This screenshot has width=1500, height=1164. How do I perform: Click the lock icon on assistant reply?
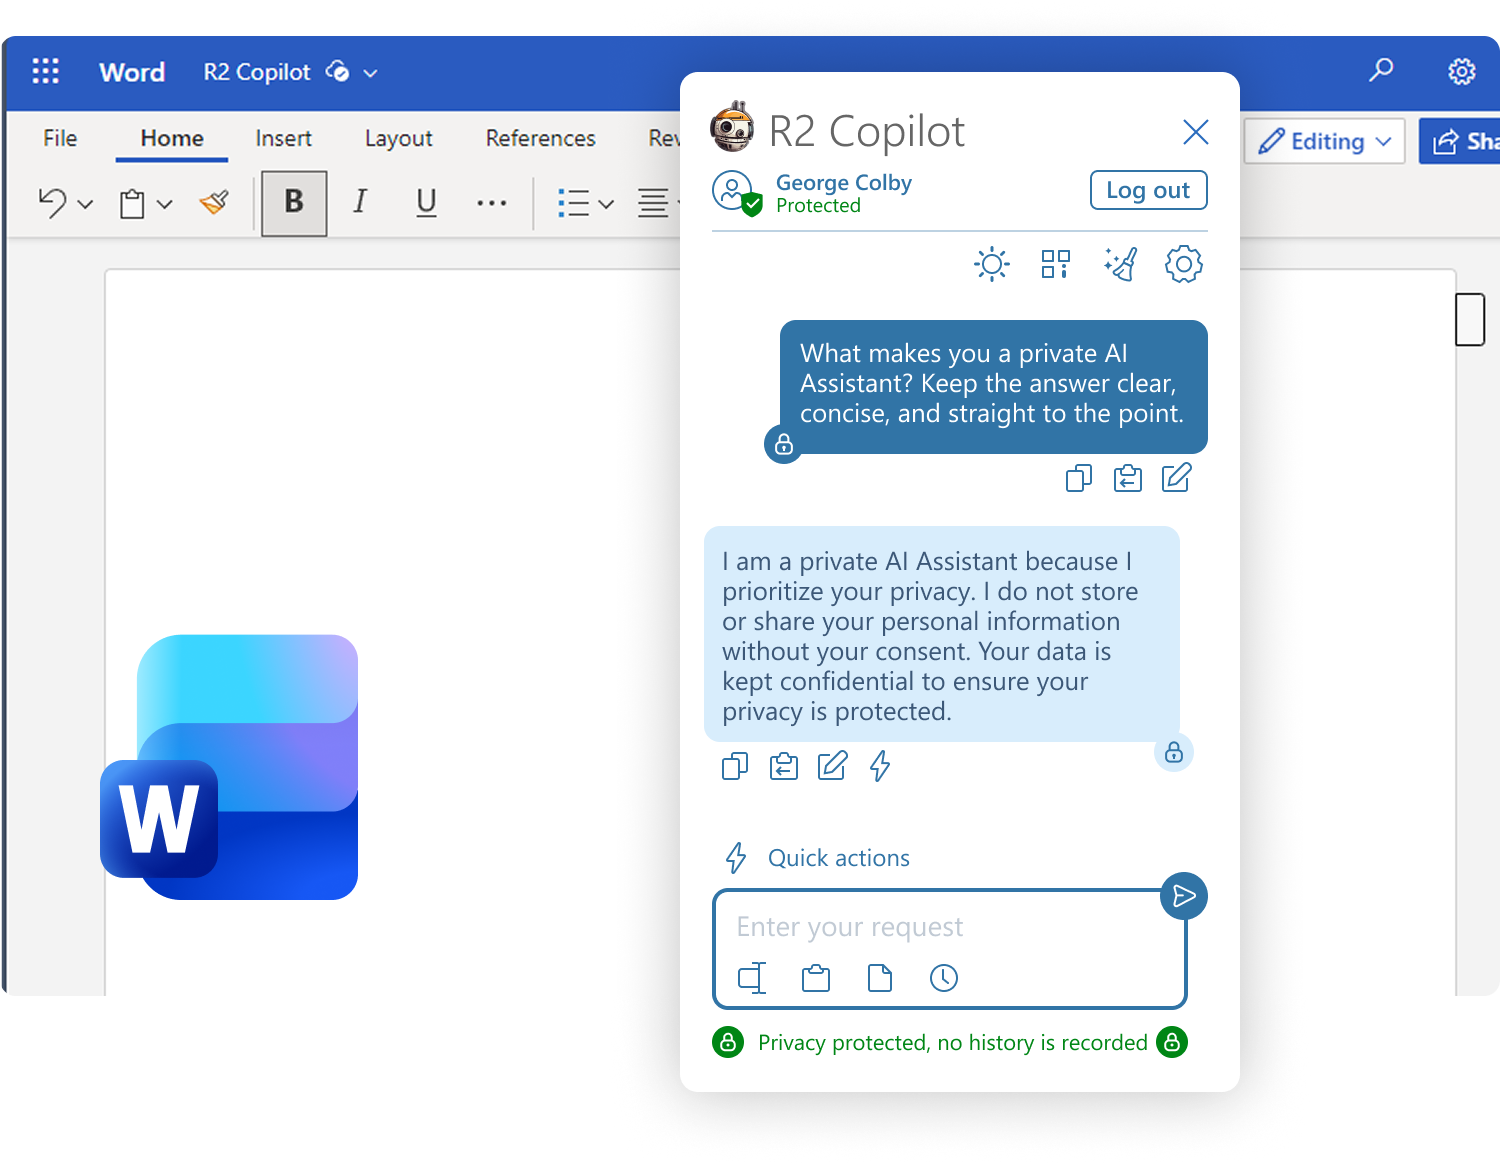[1174, 752]
